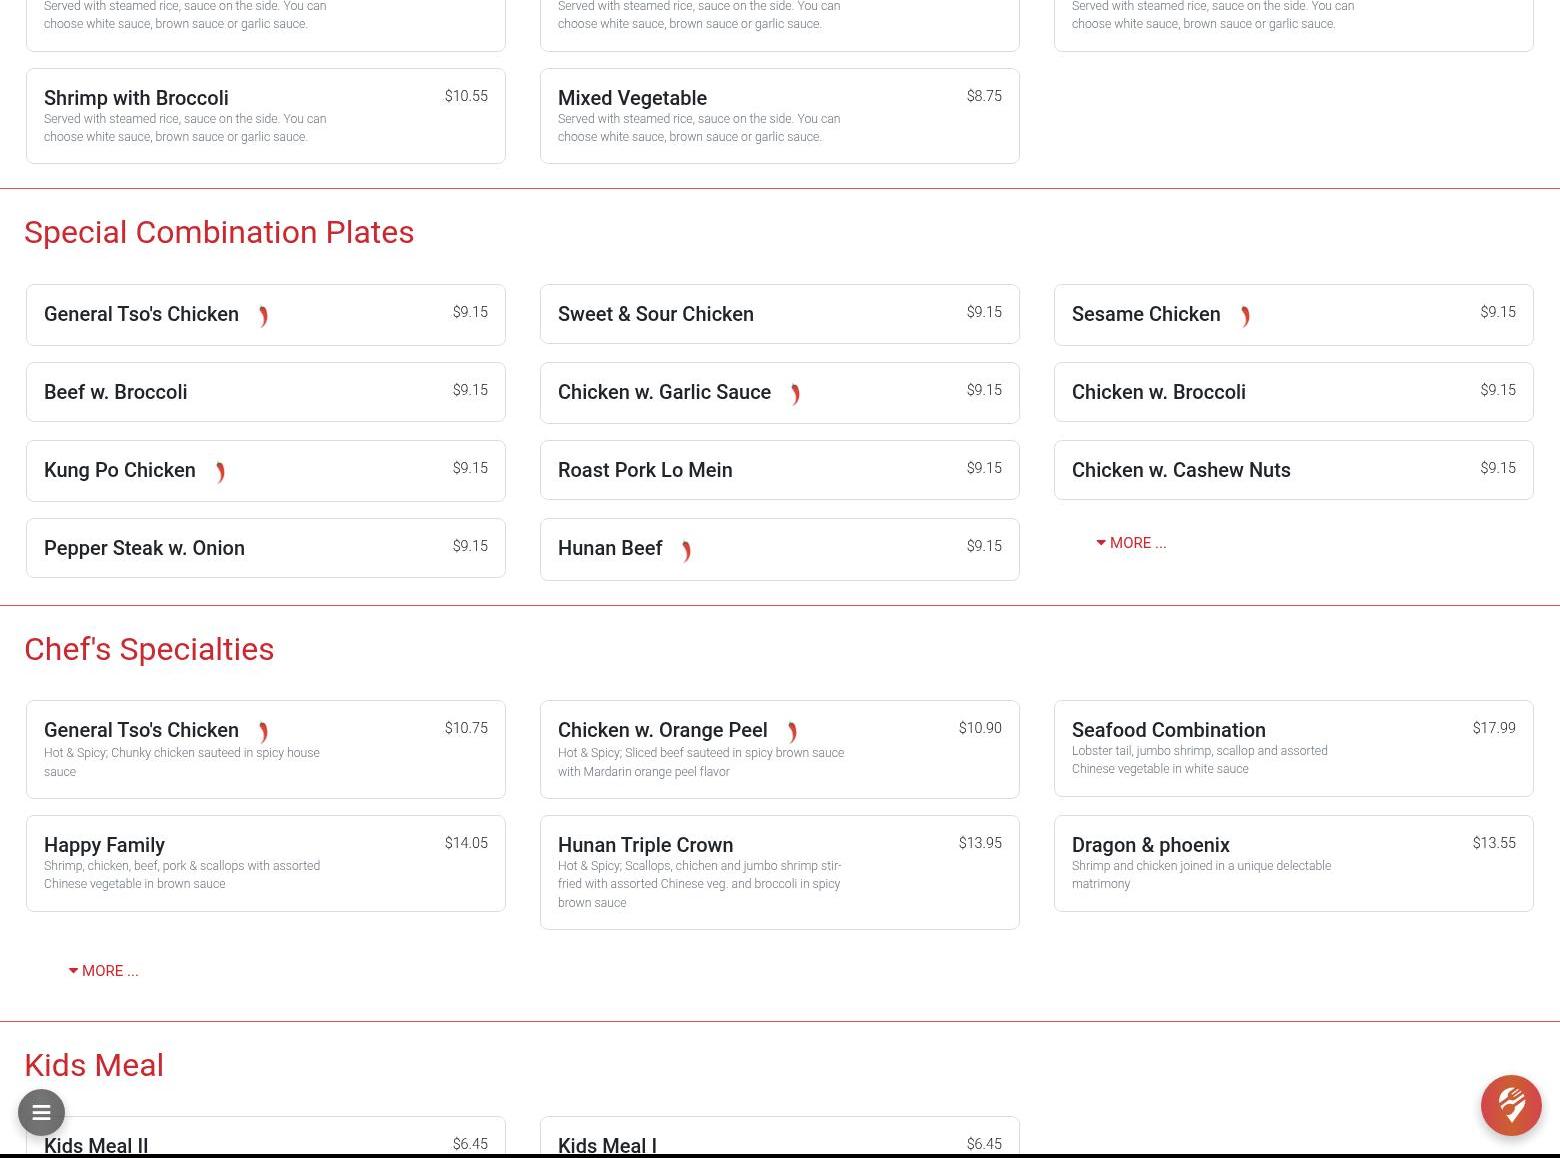Viewport: 1560px width, 1158px height.
Task: Click the Chef's Specialties section heading
Action: 149,649
